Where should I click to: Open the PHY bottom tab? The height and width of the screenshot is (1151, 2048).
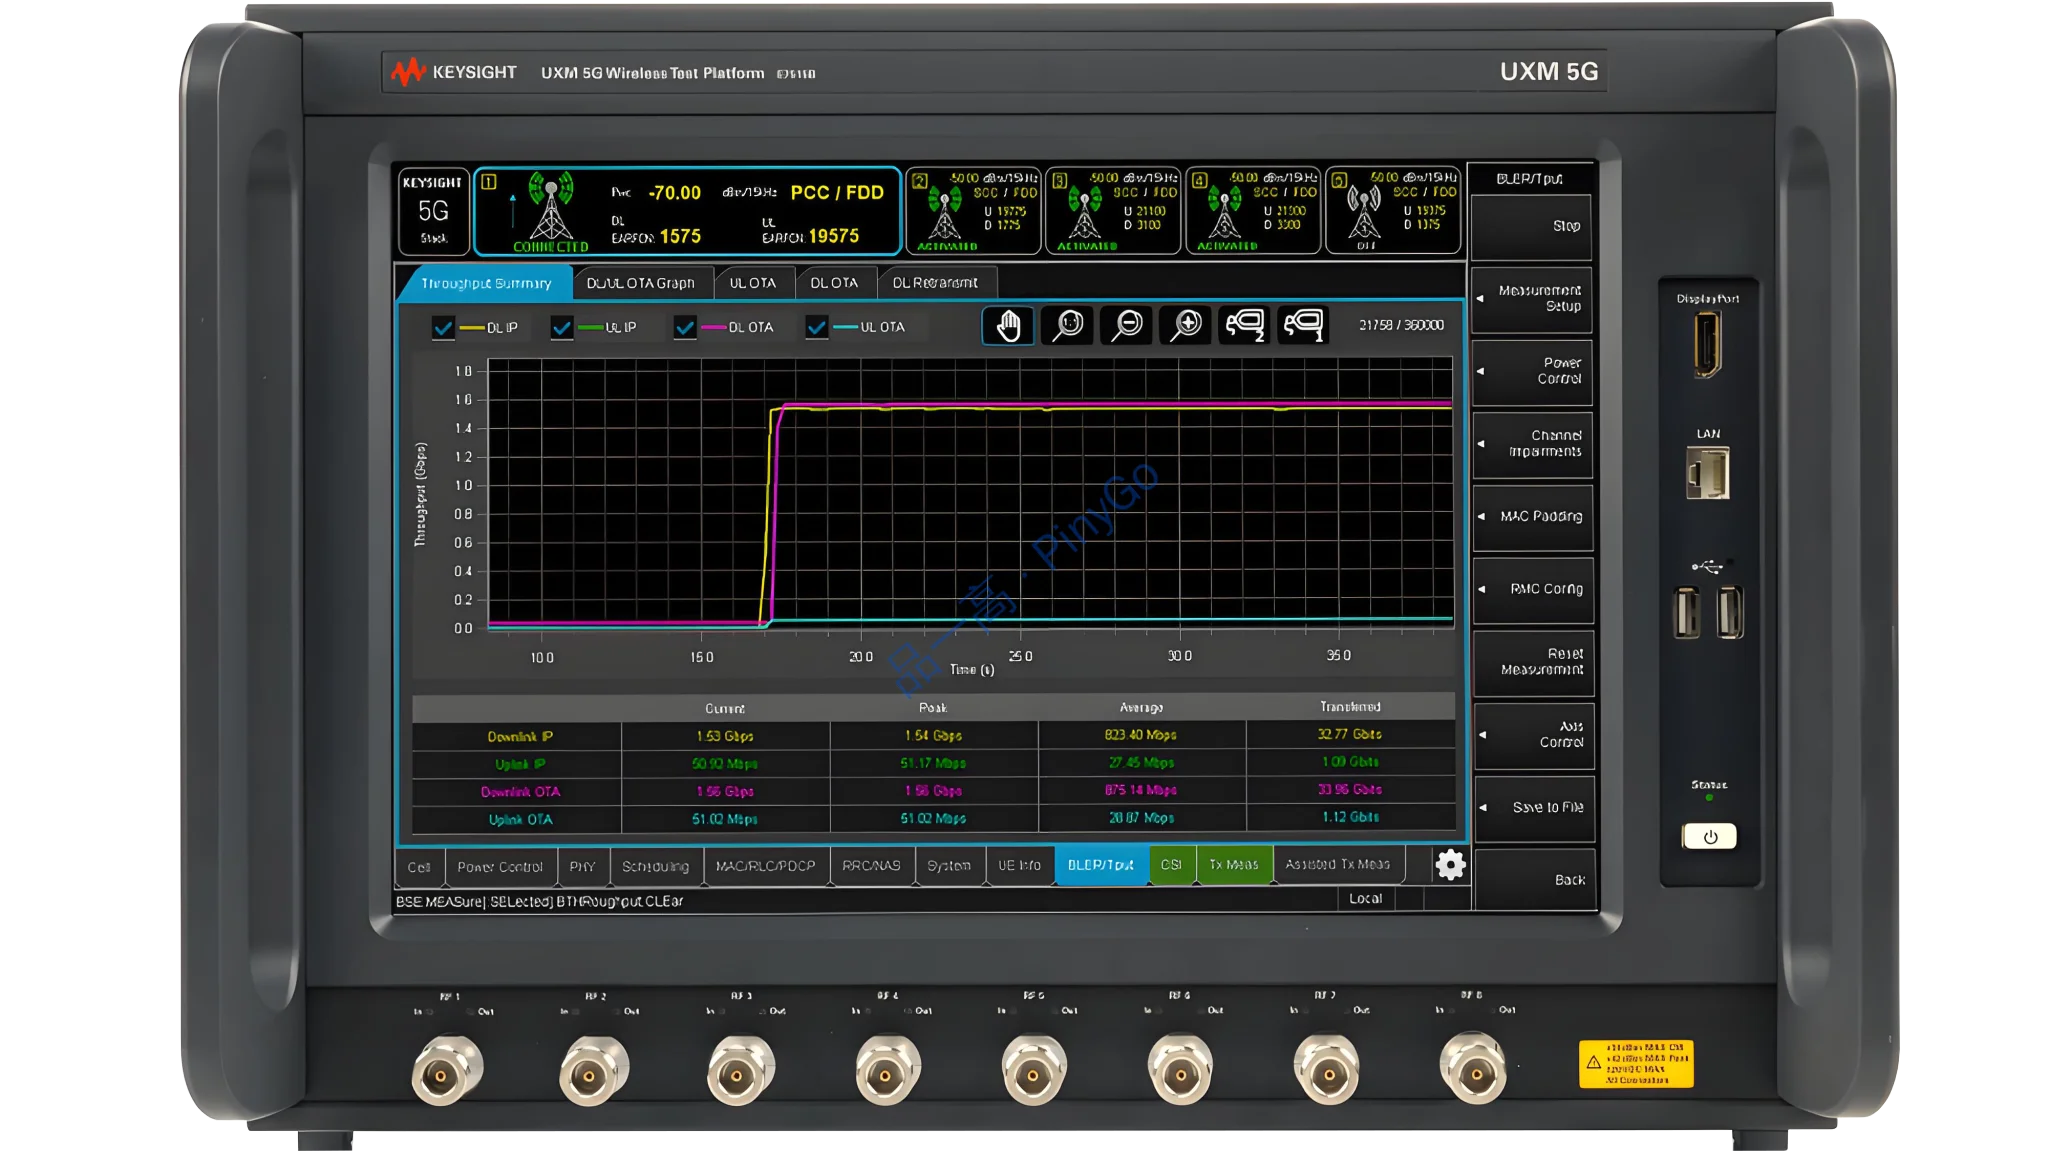click(x=582, y=867)
